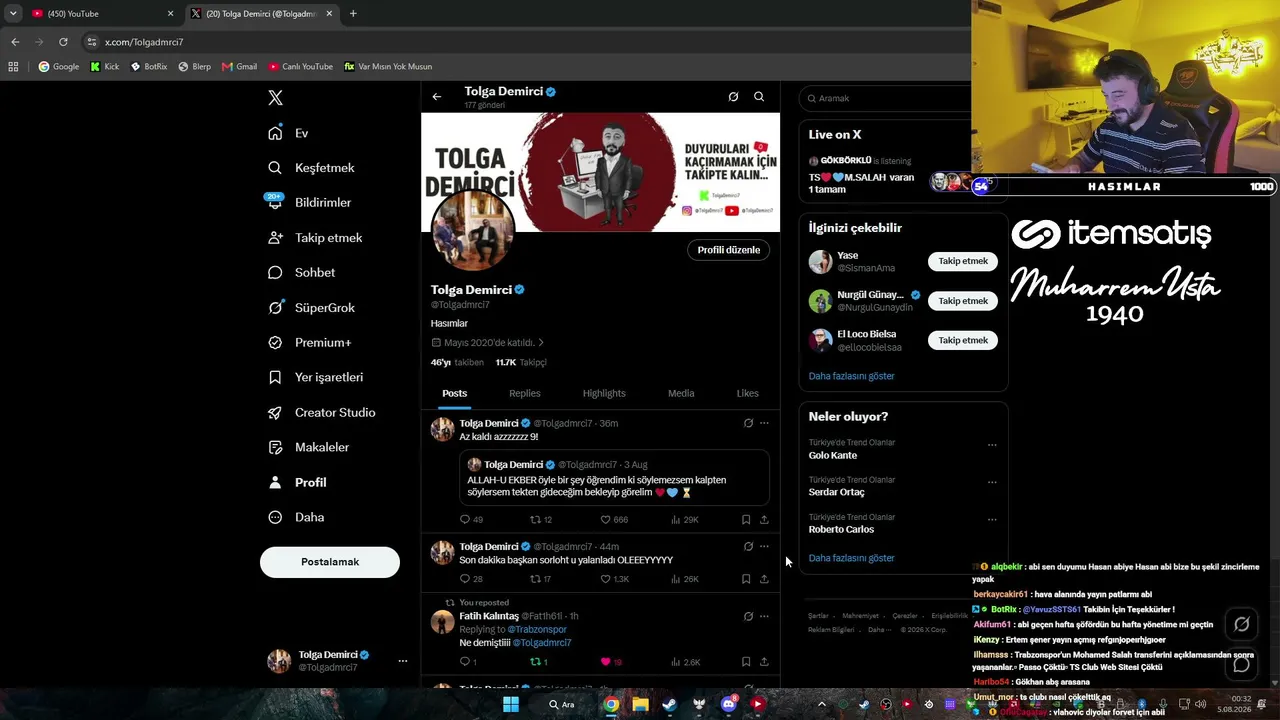The height and width of the screenshot is (720, 1280).
Task: Switch to the Media tab
Action: (681, 393)
